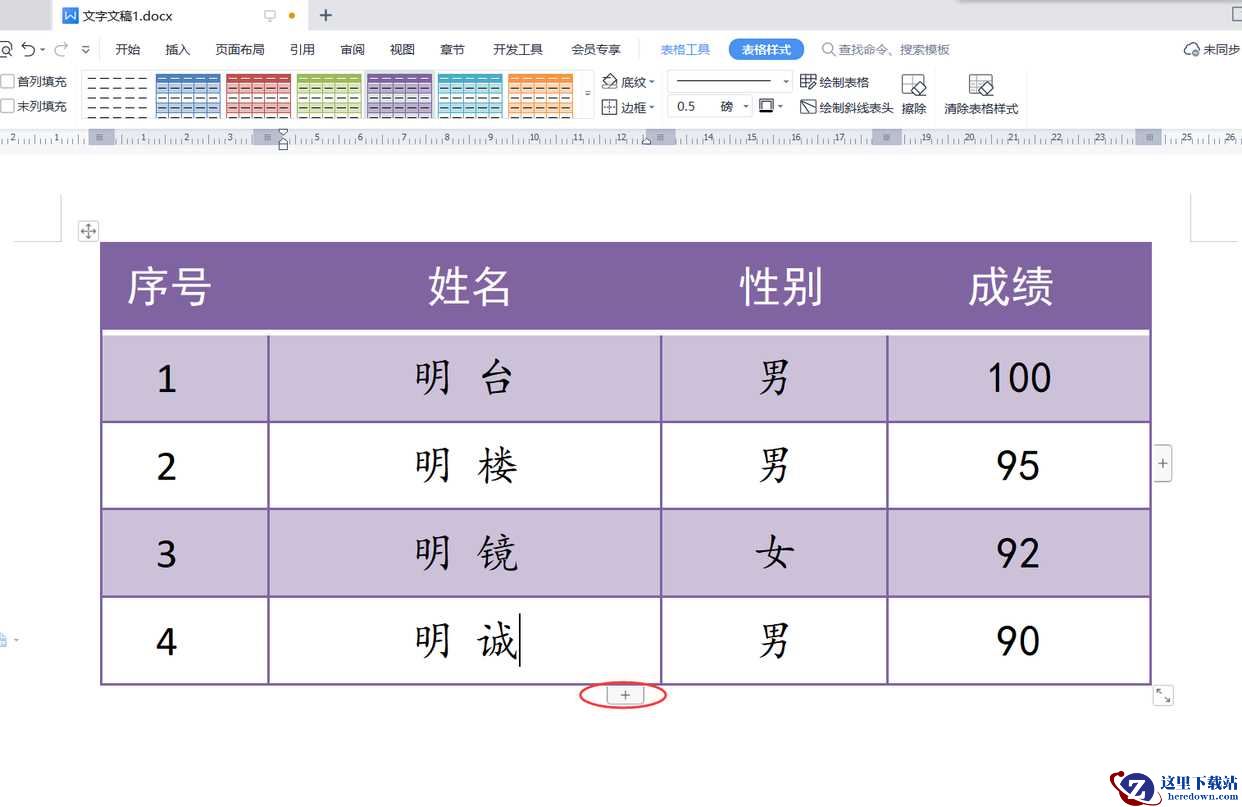1242x807 pixels.
Task: Open the 页面布局 tab
Action: coord(240,49)
